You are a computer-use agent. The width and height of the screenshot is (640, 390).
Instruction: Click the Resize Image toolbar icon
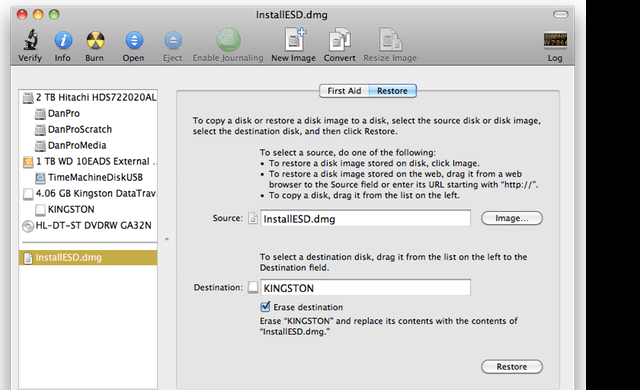[391, 40]
